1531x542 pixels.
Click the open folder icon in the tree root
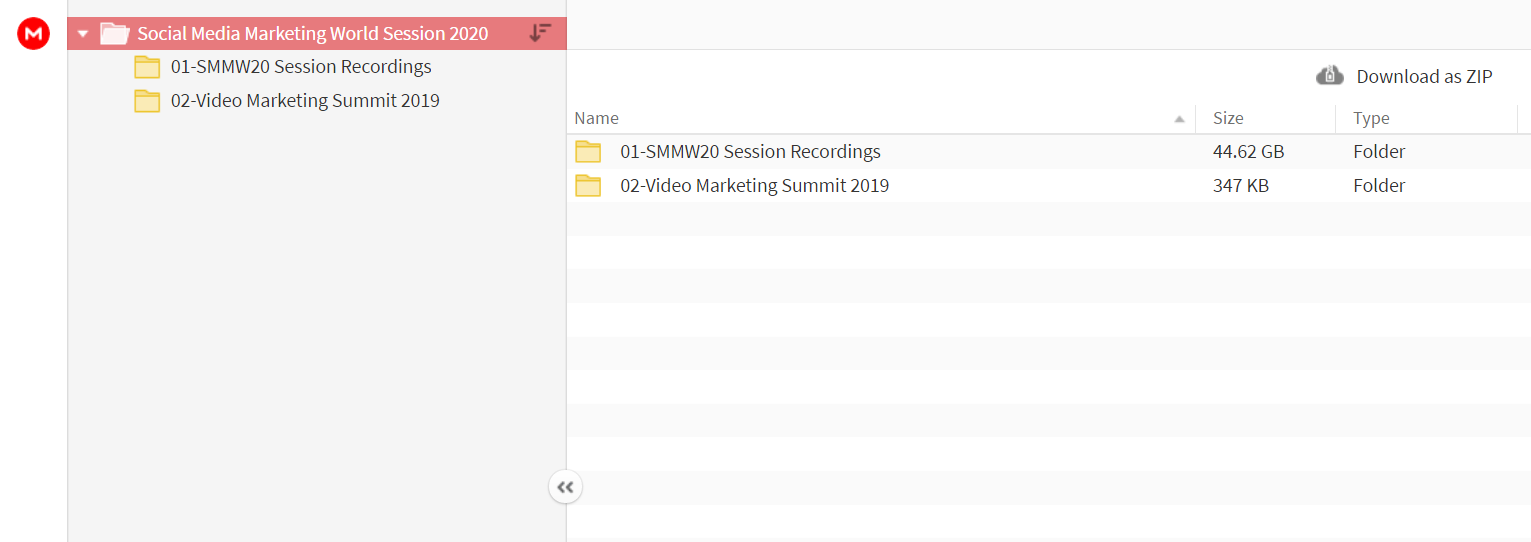(x=115, y=33)
